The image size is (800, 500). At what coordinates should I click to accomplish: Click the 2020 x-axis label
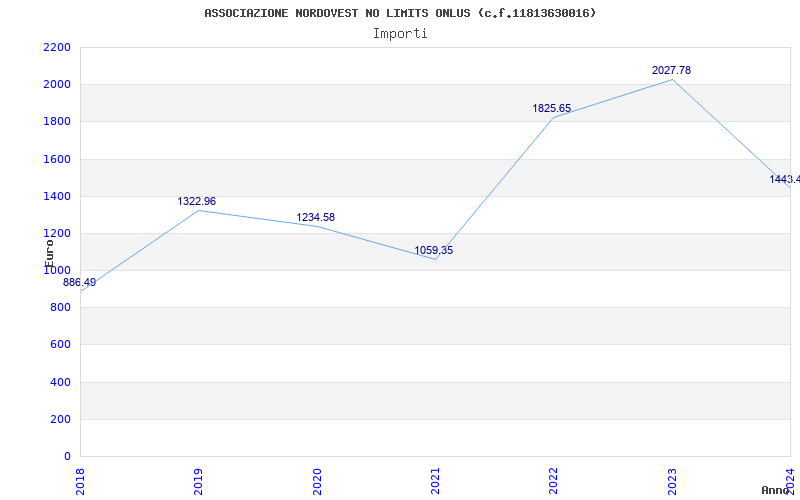[317, 482]
